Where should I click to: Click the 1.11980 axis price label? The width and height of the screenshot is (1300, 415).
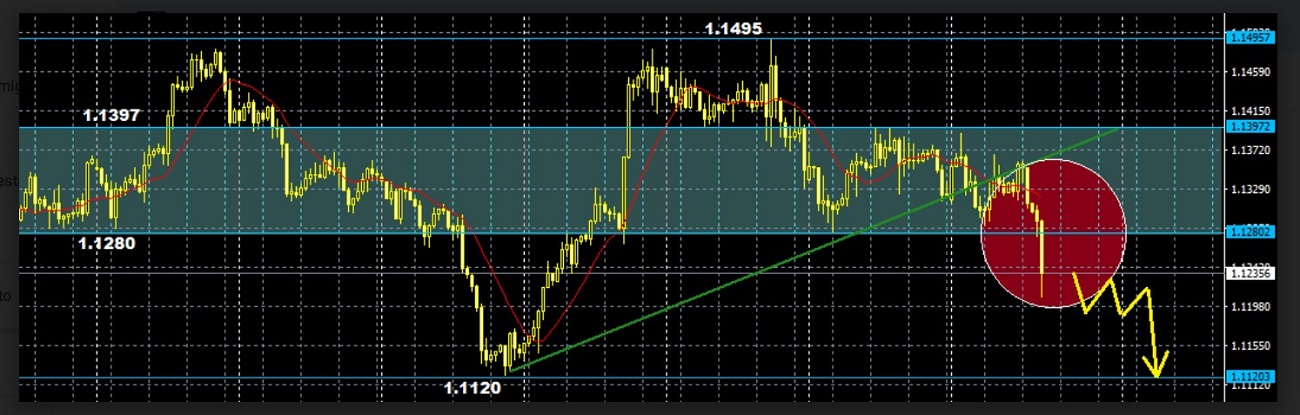click(1248, 307)
